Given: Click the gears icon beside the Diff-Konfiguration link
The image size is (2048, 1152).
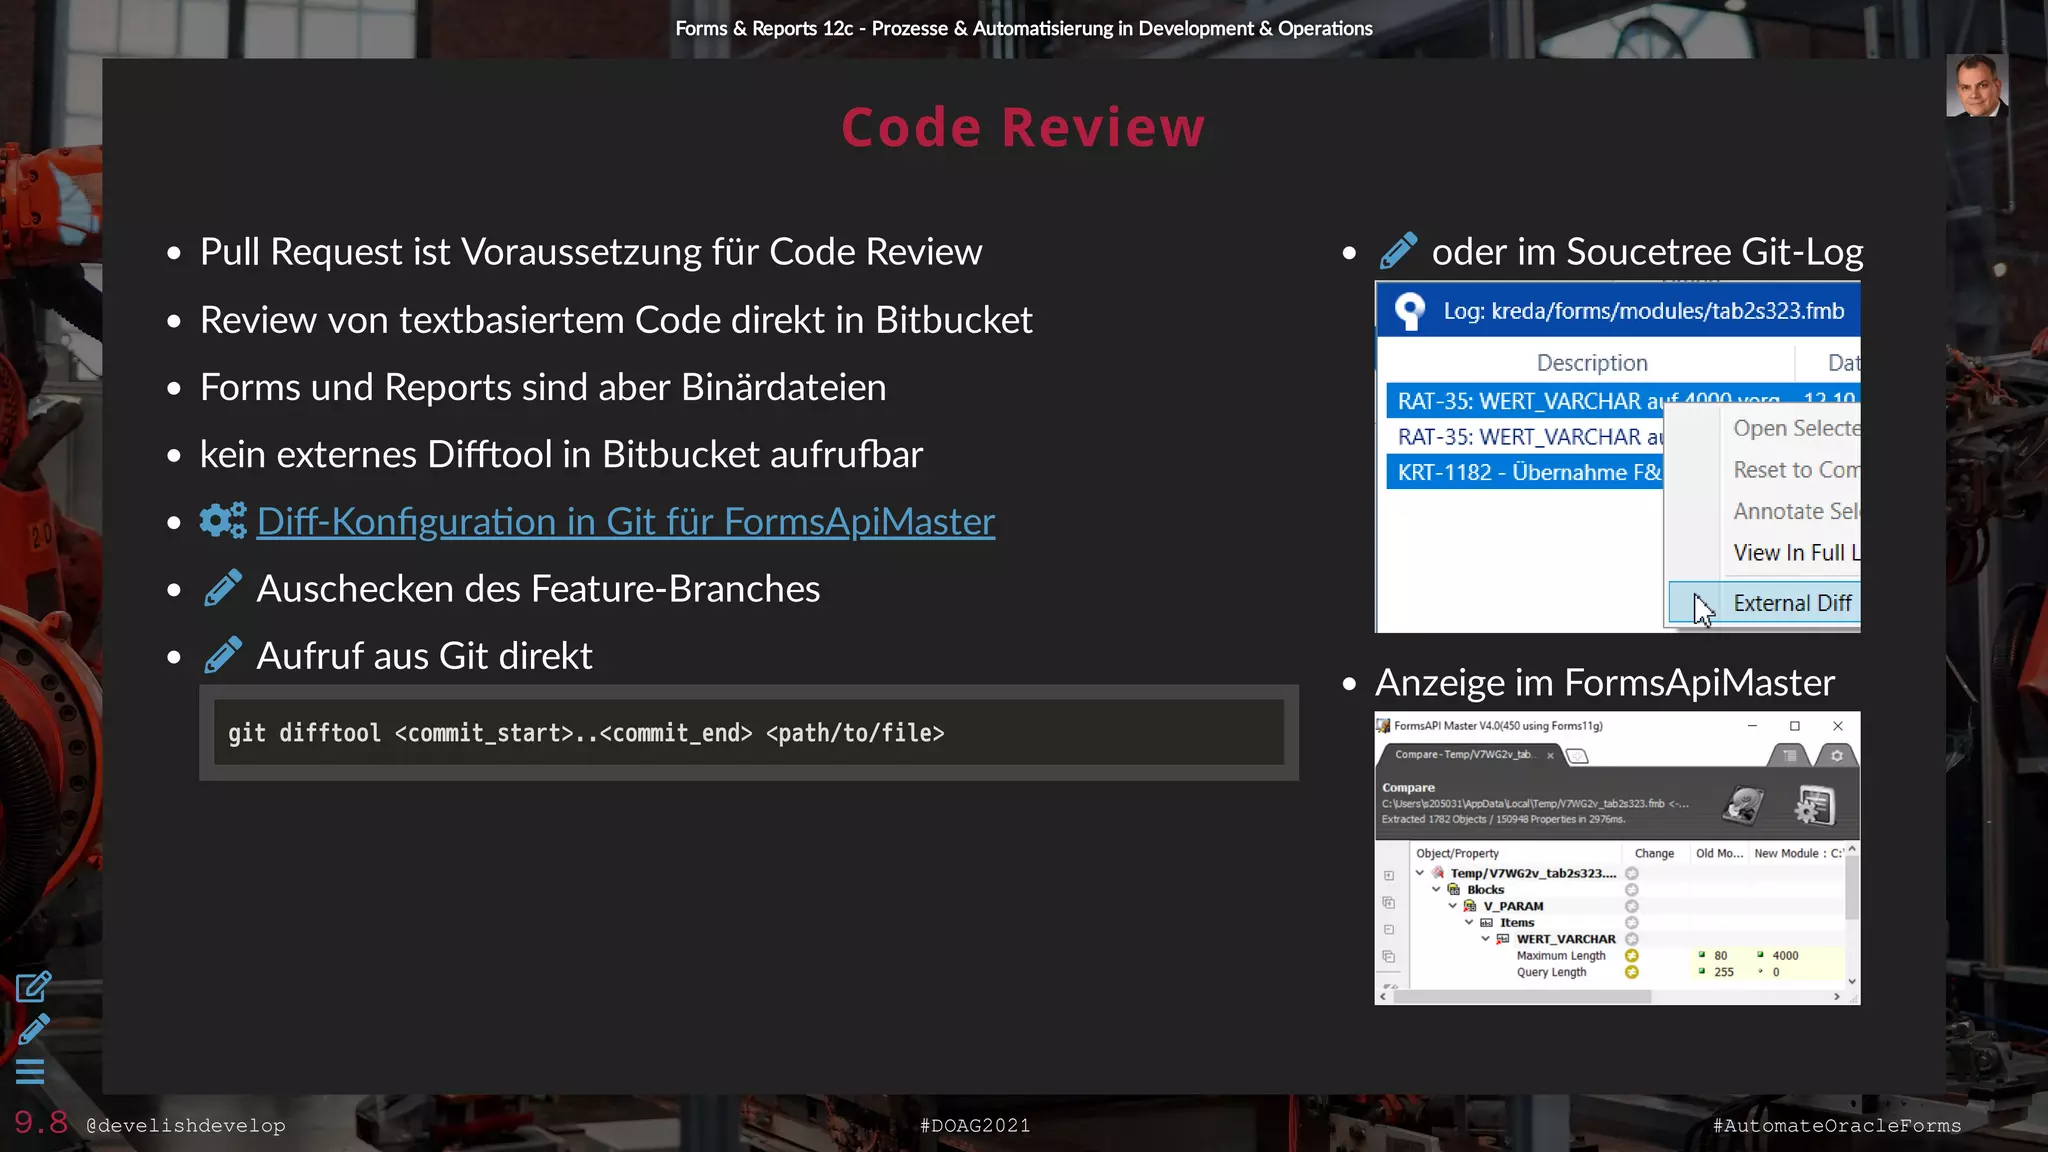Looking at the screenshot, I should click(x=222, y=520).
